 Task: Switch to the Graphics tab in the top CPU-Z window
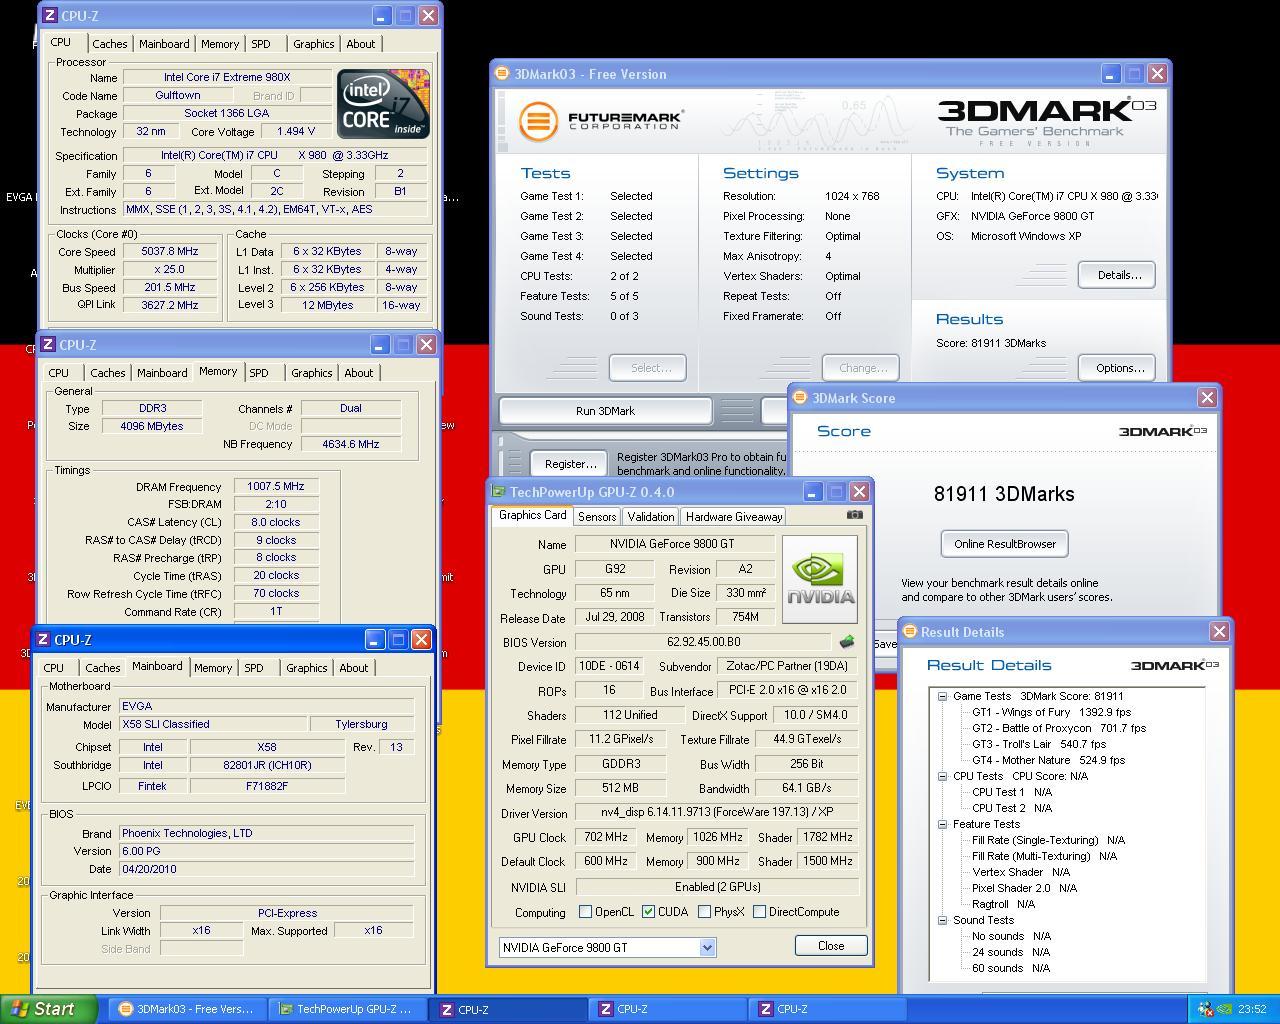point(314,44)
